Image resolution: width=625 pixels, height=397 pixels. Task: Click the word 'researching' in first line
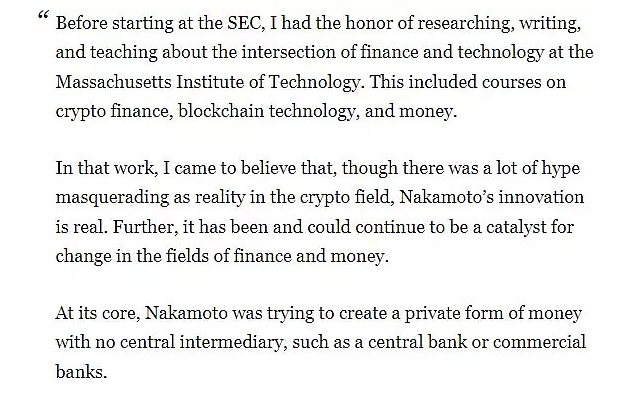pyautogui.click(x=464, y=24)
